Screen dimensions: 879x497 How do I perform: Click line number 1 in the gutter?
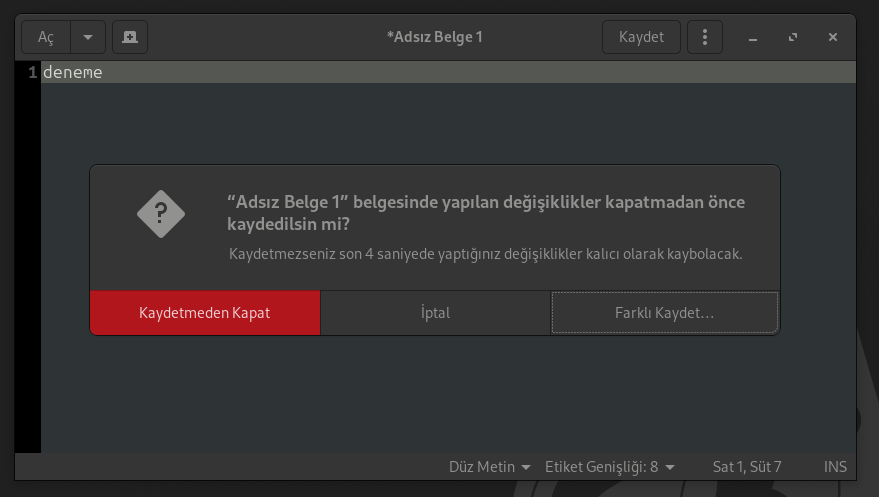pyautogui.click(x=33, y=72)
